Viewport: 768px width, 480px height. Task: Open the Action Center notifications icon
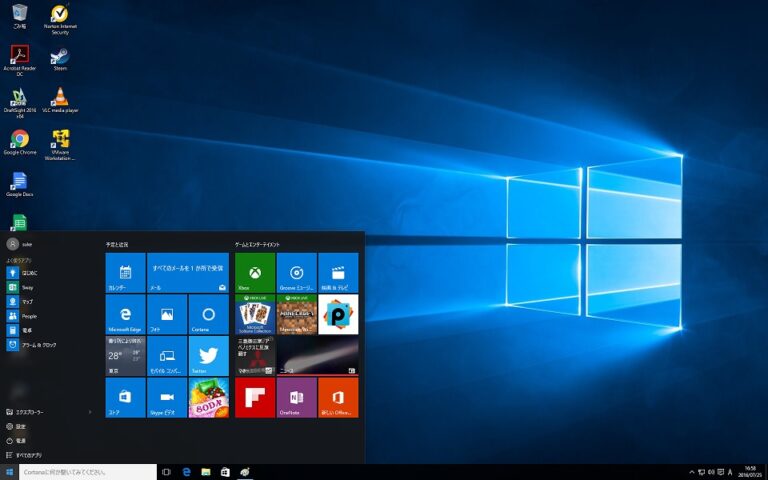[x=720, y=472]
